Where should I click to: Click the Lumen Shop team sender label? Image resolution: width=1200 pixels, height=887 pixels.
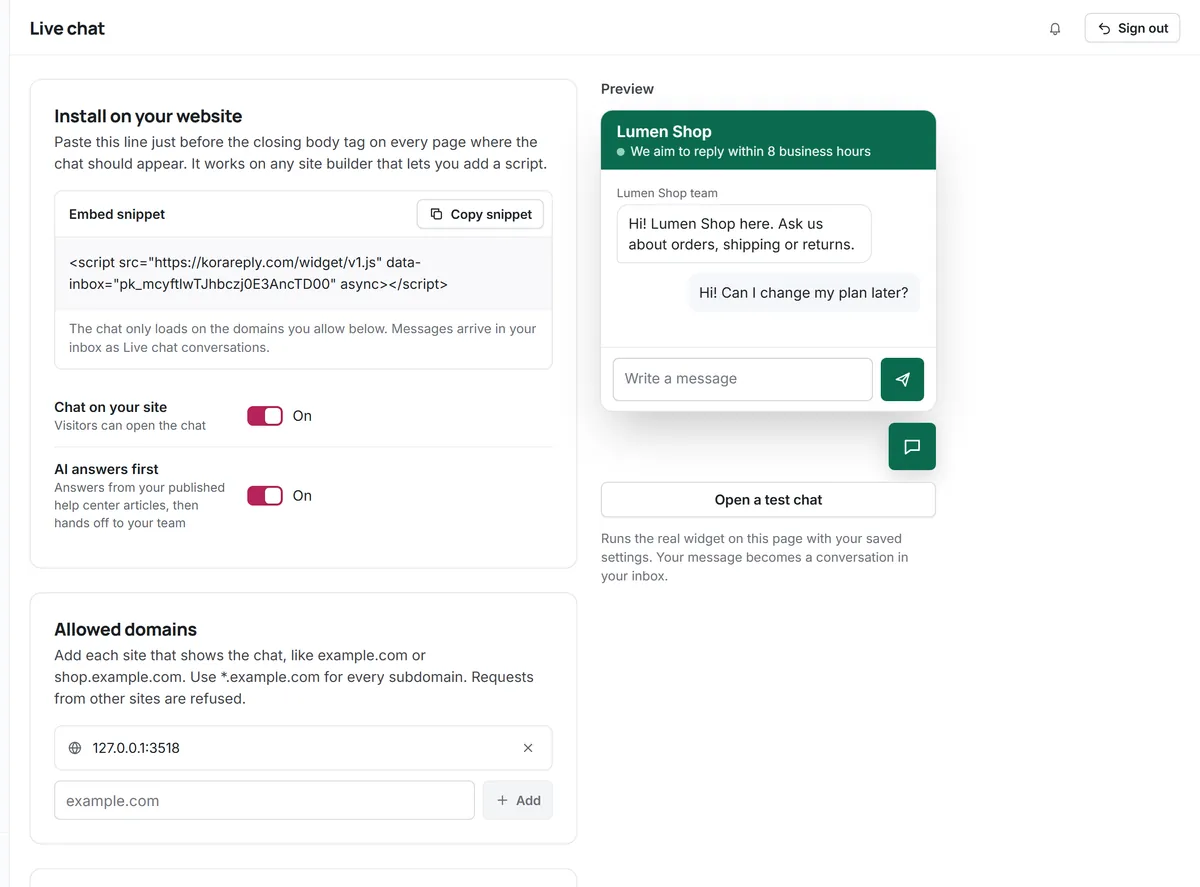(x=667, y=193)
